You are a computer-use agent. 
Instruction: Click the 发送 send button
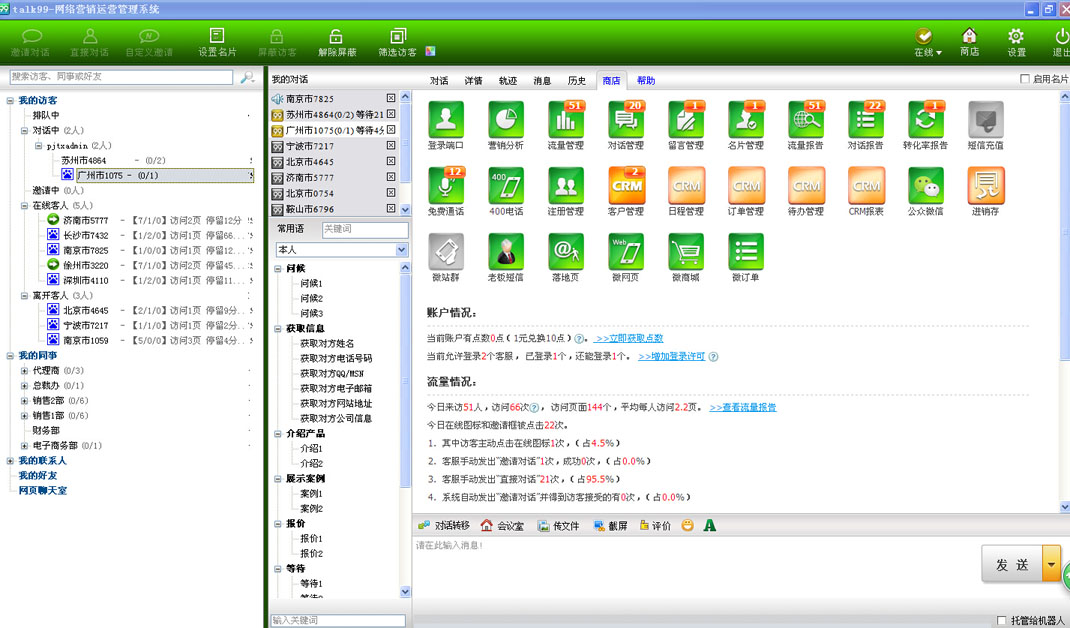(1011, 565)
